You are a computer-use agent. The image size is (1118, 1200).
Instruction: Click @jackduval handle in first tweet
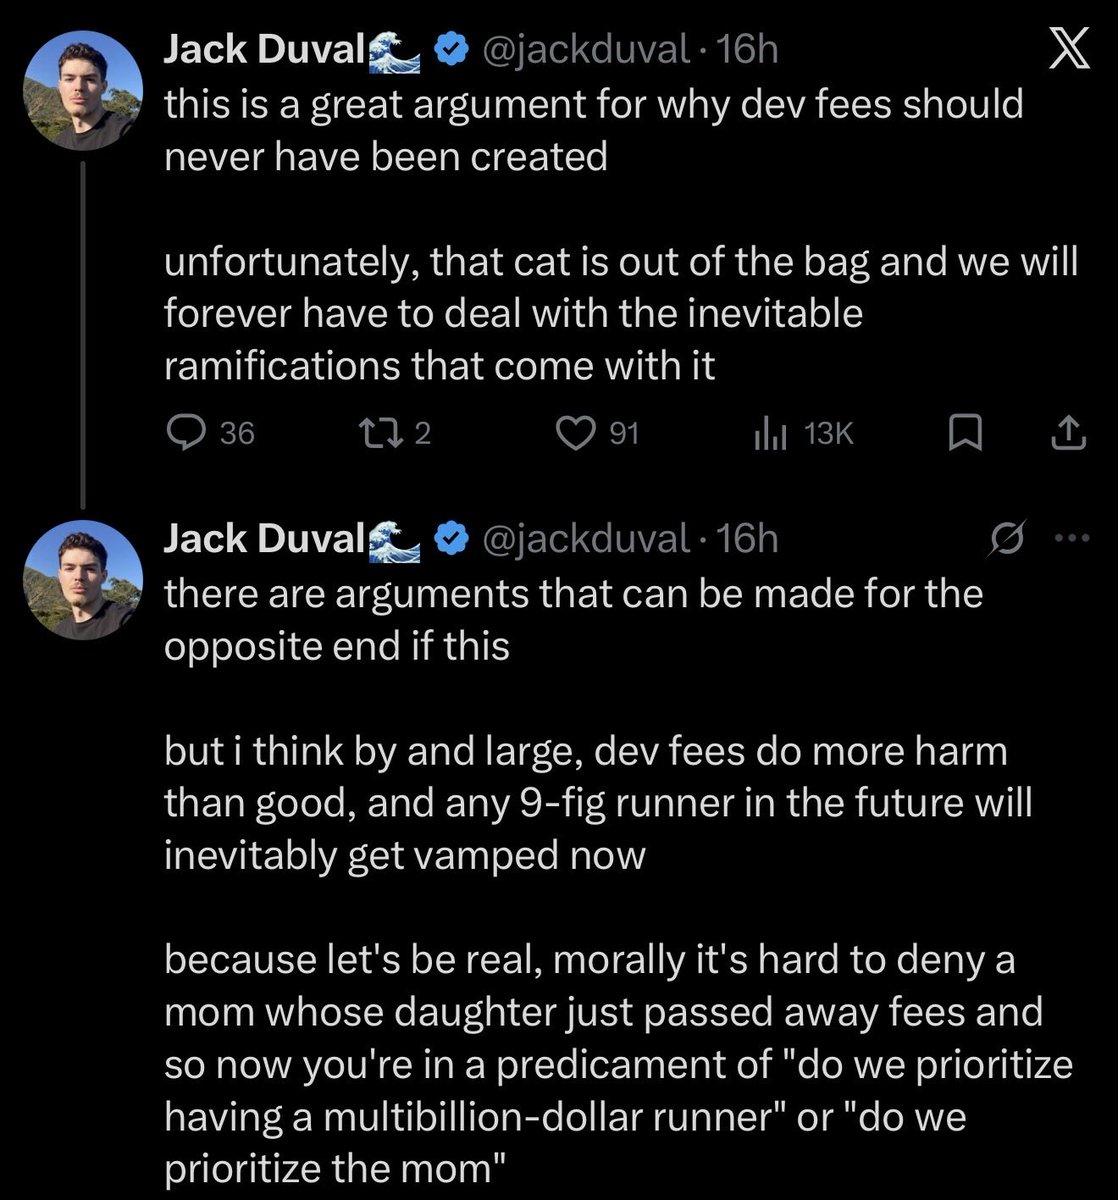tap(586, 50)
